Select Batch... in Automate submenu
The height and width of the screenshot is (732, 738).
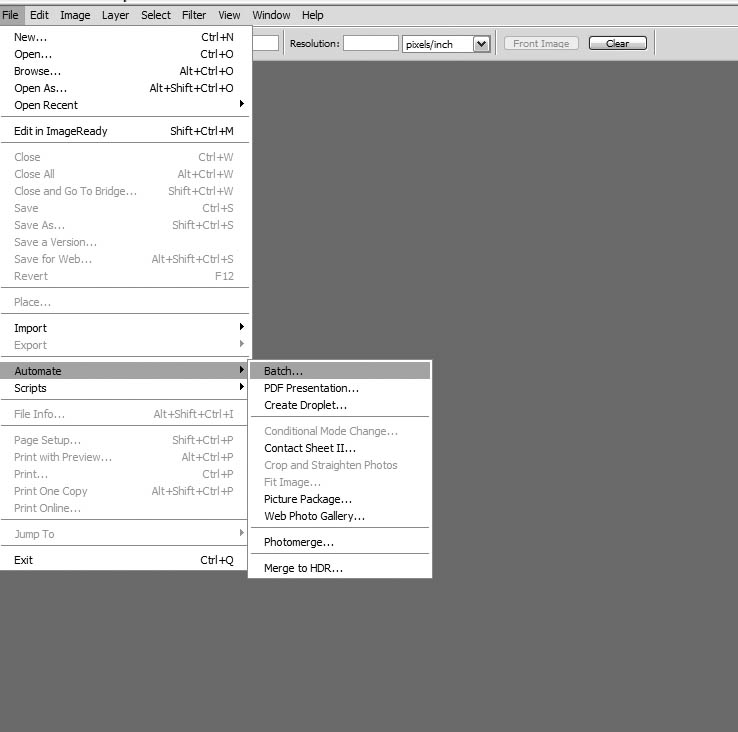[x=340, y=371]
